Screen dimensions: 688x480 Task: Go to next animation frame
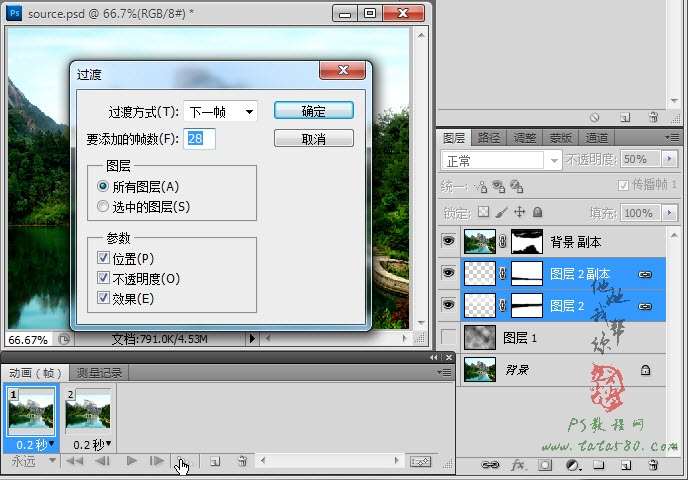pyautogui.click(x=157, y=461)
